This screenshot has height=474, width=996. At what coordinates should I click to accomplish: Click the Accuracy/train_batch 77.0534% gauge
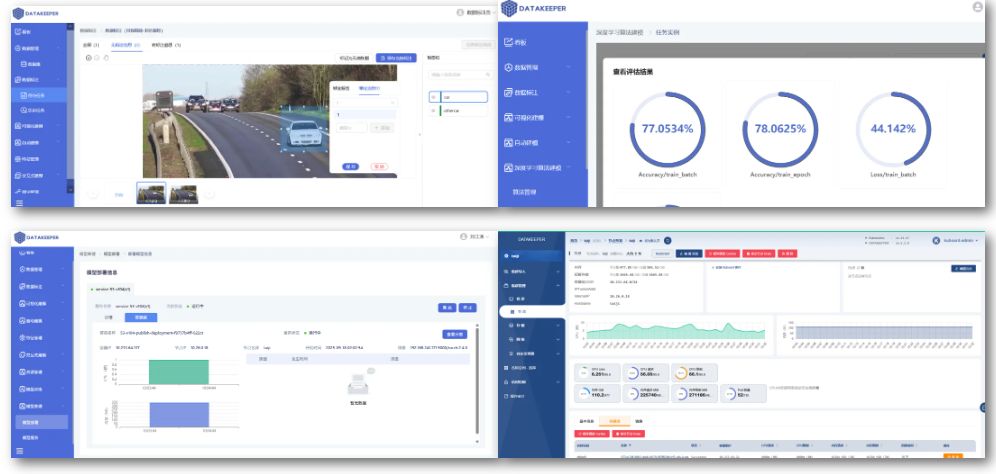coord(668,129)
